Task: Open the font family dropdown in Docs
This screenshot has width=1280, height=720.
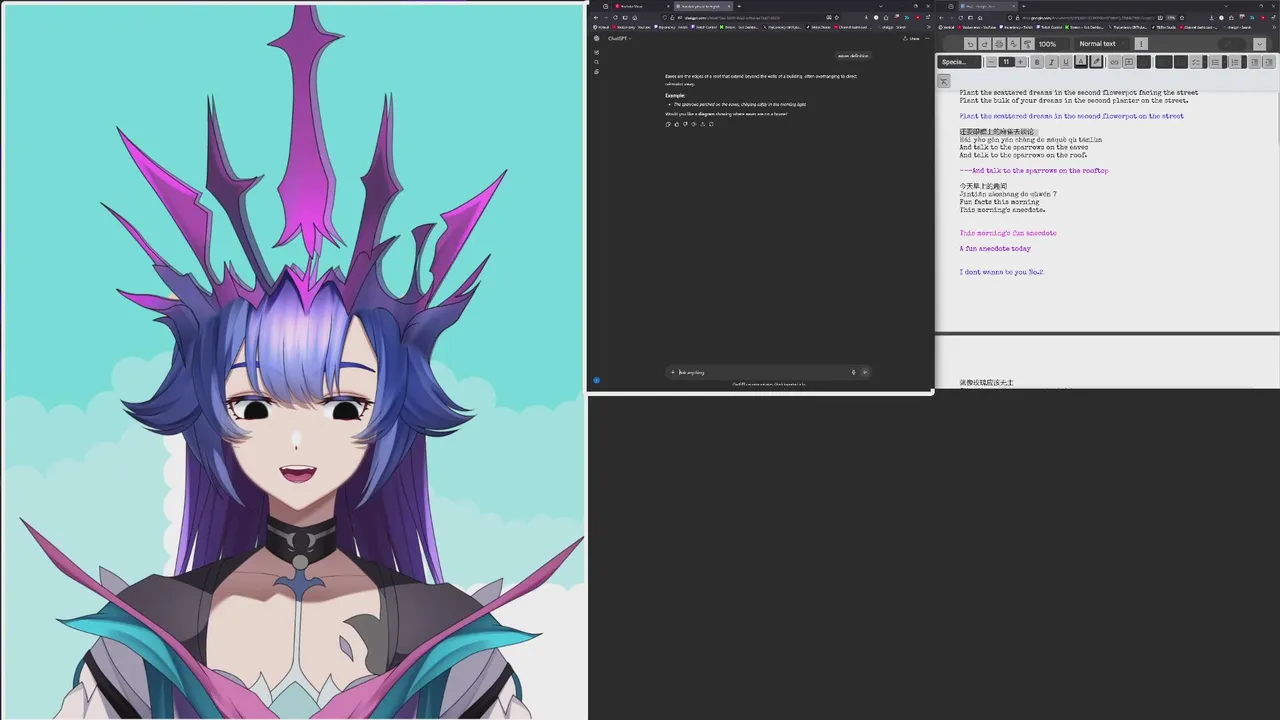Action: 960,62
